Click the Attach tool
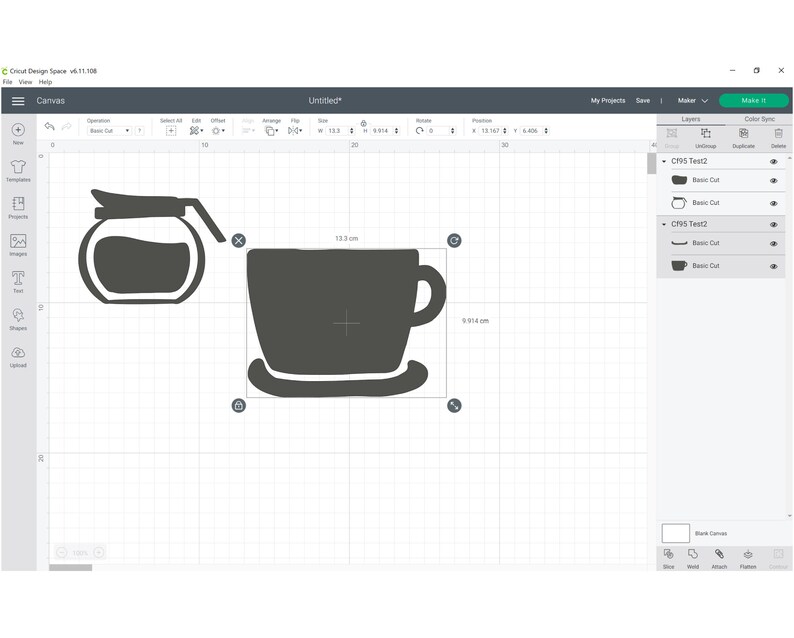Screen dimensions: 794x638 pos(719,559)
